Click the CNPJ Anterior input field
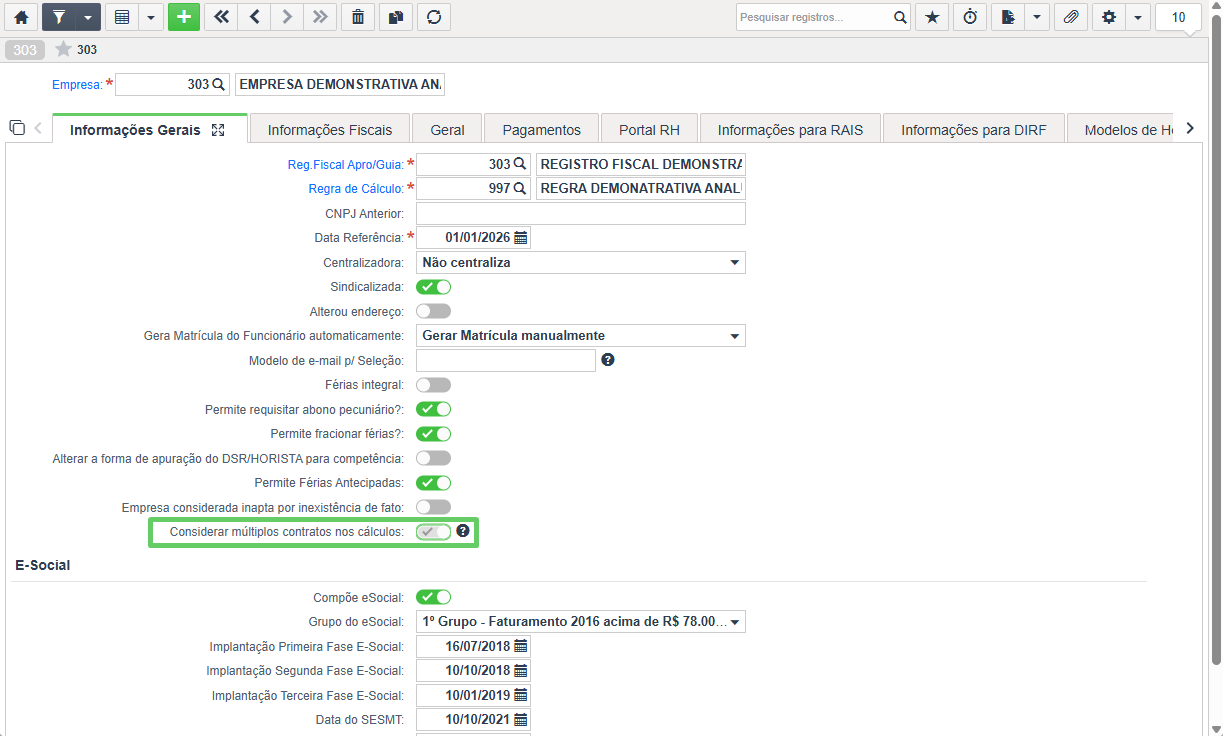 click(x=581, y=213)
